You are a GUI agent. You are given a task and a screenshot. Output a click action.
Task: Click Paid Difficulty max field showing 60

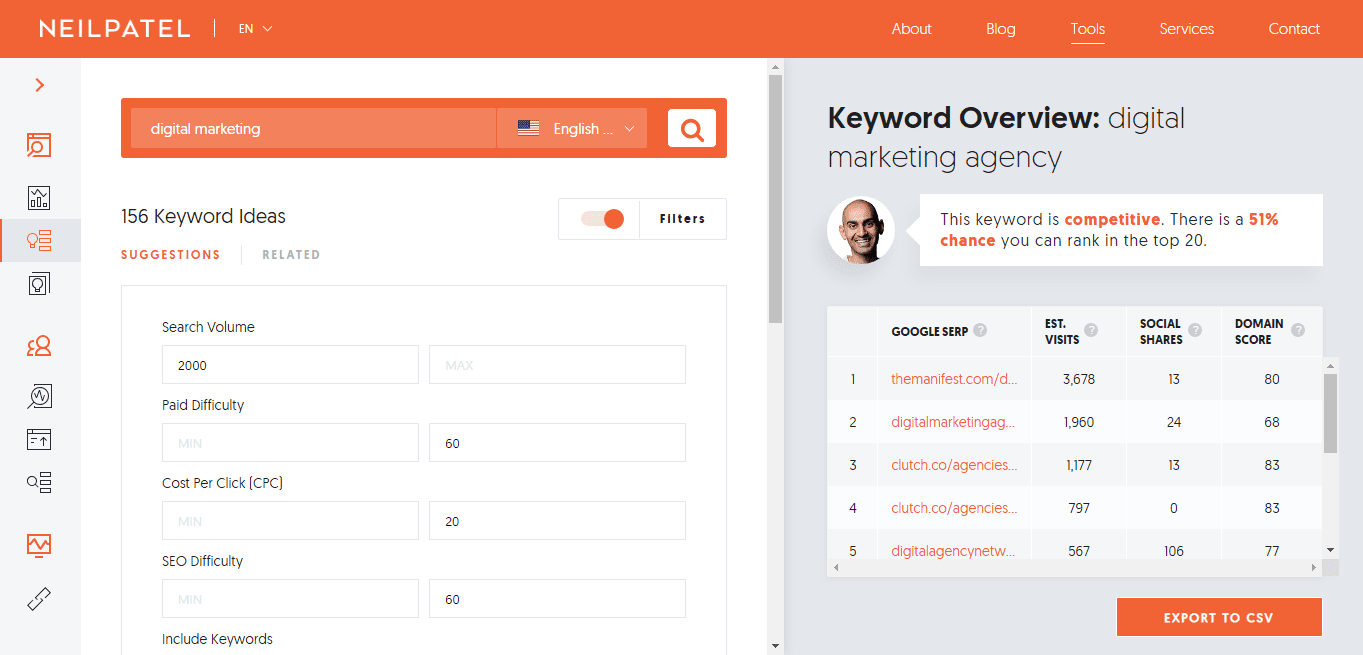coord(557,443)
